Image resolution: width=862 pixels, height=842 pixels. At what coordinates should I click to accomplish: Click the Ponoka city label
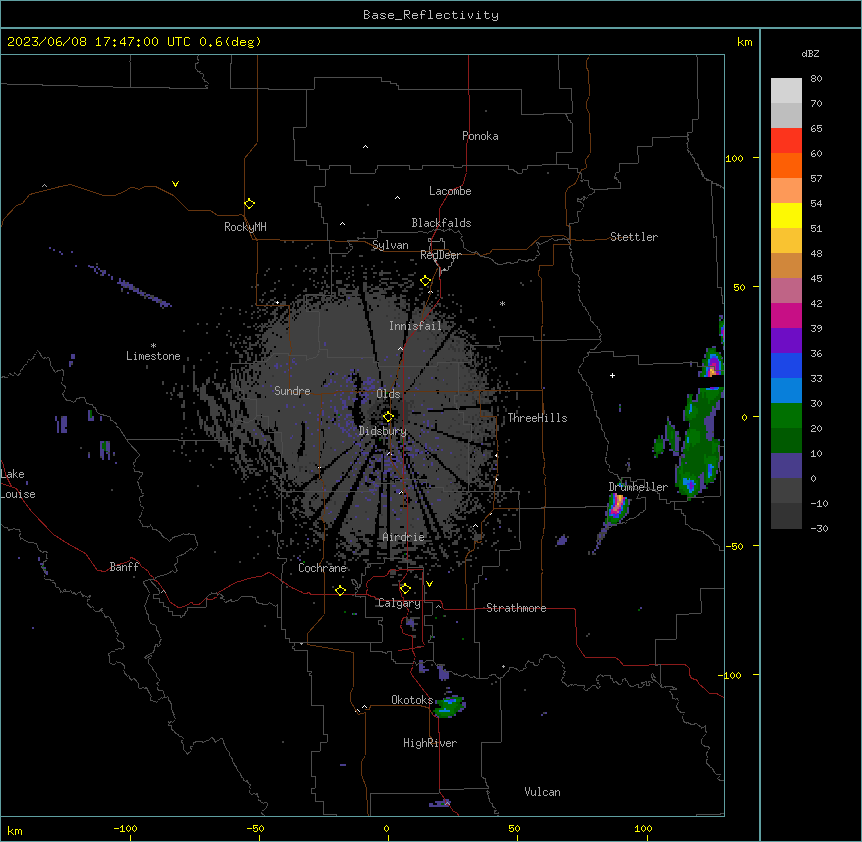pos(480,136)
